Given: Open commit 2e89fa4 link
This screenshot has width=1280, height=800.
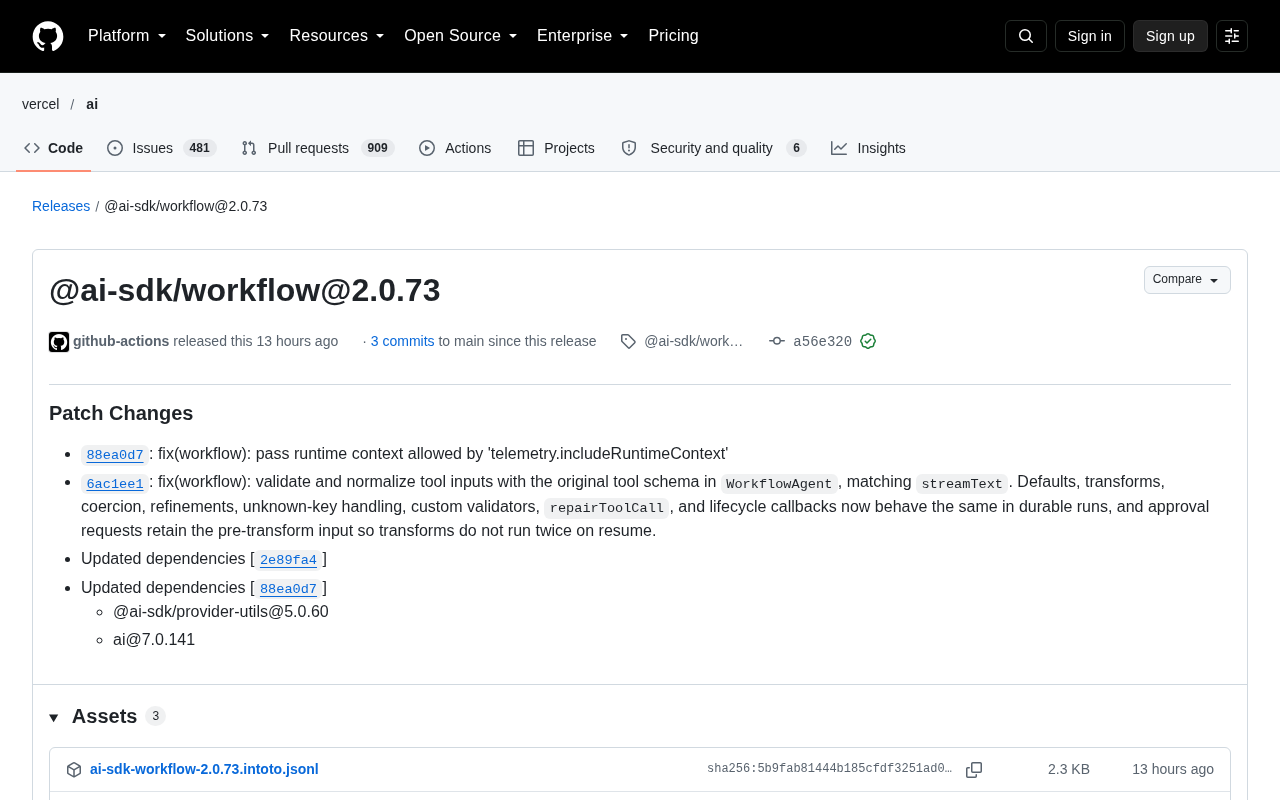Looking at the screenshot, I should click(288, 560).
